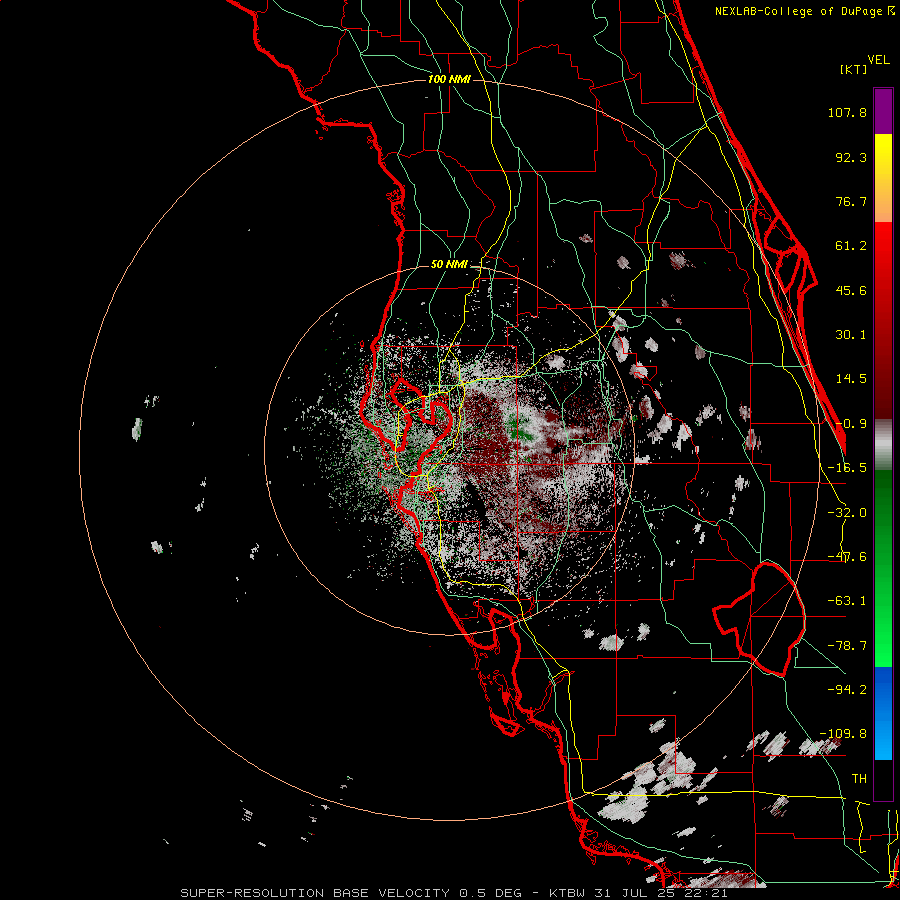The image size is (900, 900).
Task: Click the Super-Resolution Base Velocity caption
Action: coord(454,893)
